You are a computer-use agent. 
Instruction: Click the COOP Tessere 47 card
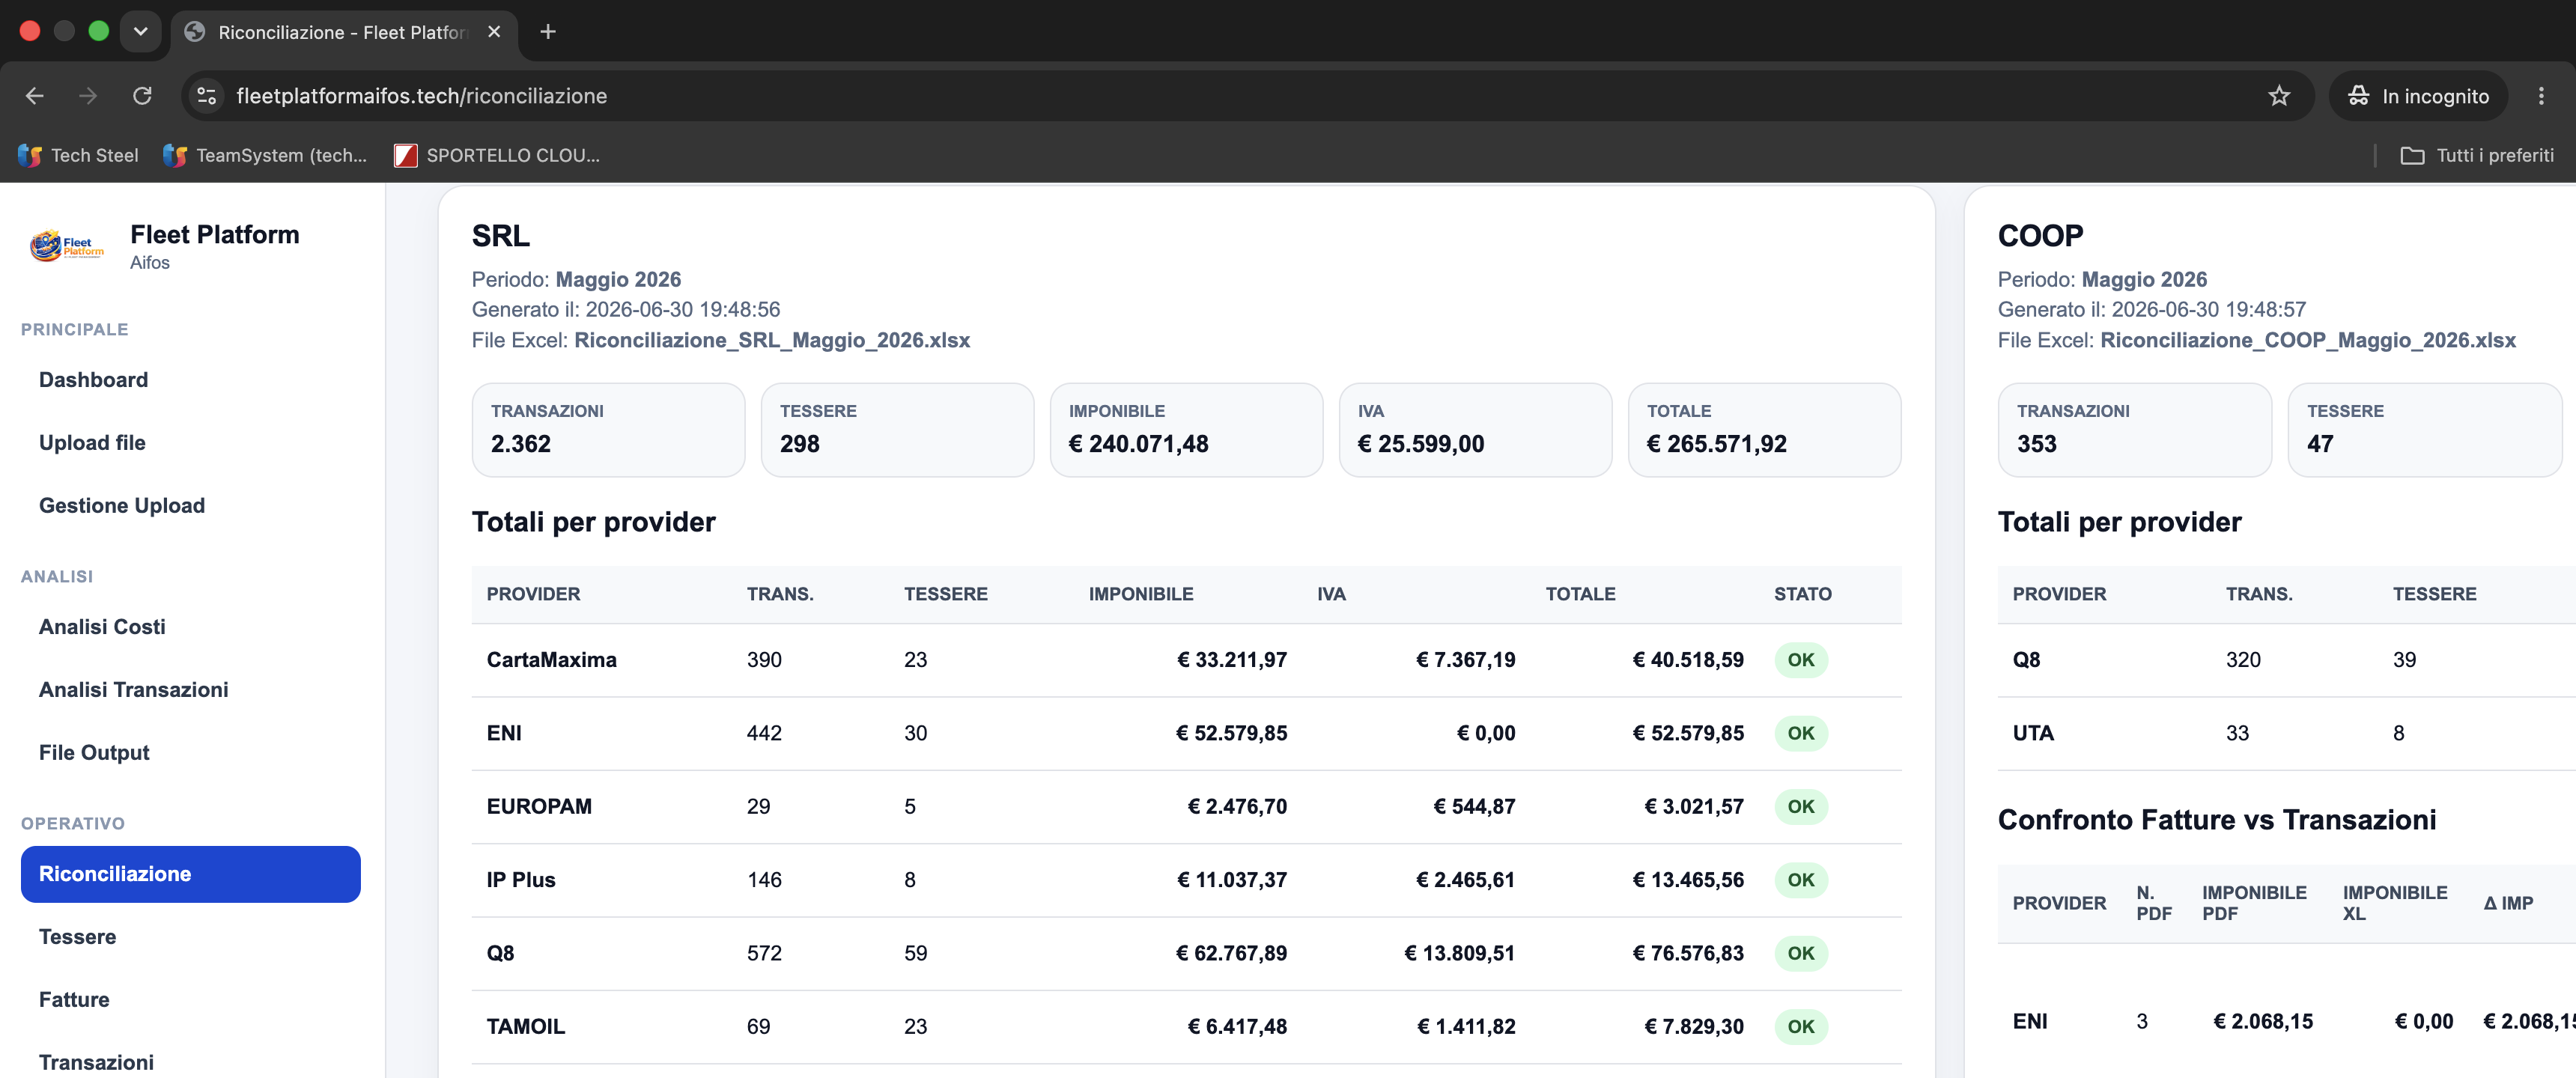click(2424, 430)
